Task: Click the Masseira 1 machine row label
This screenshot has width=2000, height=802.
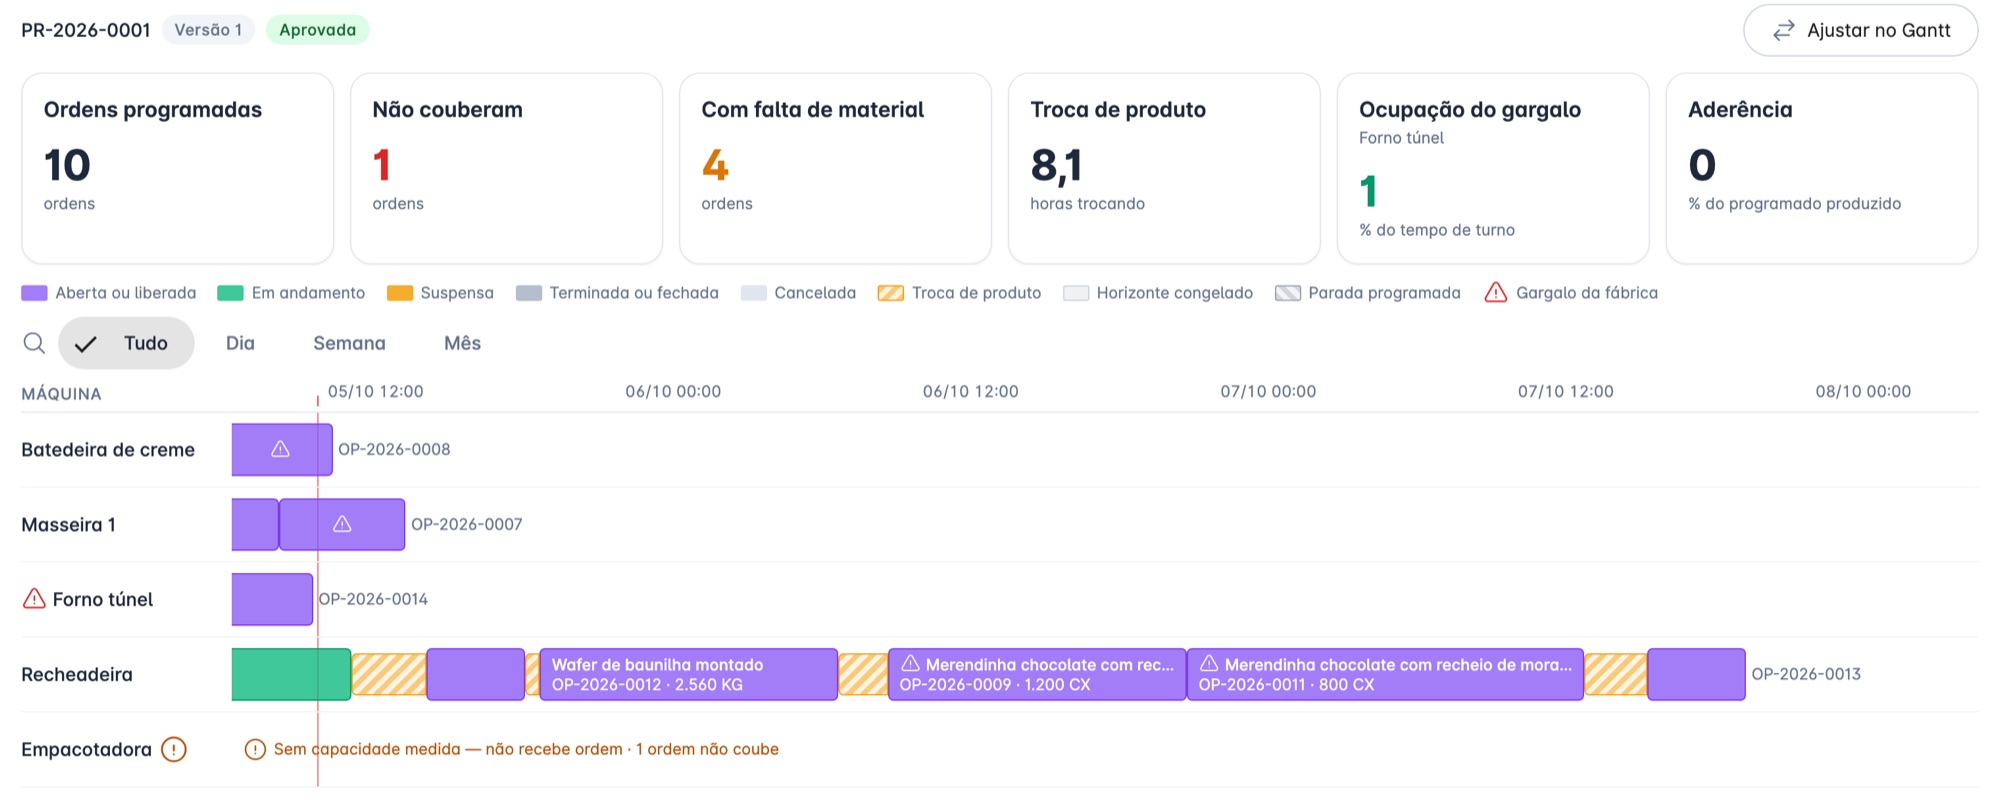Action: click(69, 524)
